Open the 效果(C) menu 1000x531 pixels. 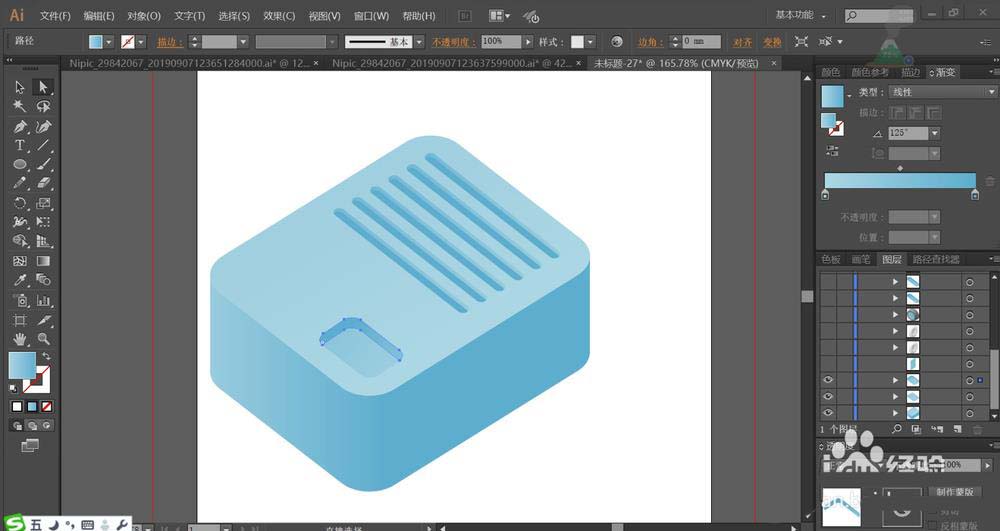click(x=279, y=16)
